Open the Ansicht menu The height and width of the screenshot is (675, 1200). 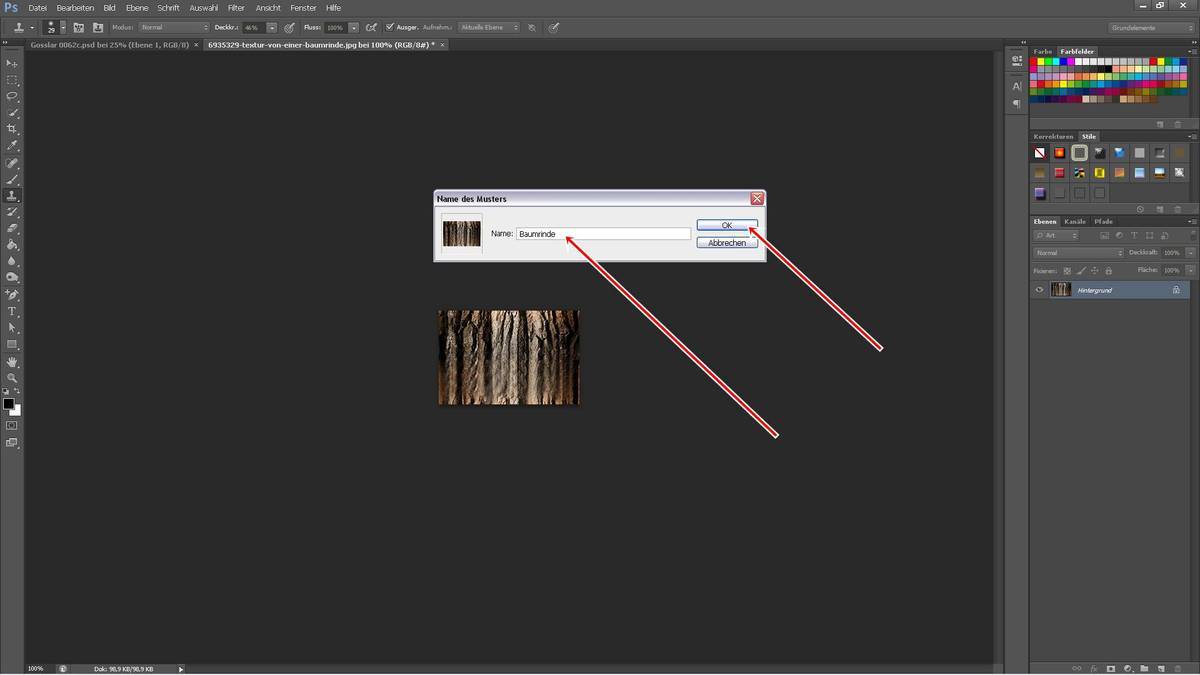[x=268, y=7]
